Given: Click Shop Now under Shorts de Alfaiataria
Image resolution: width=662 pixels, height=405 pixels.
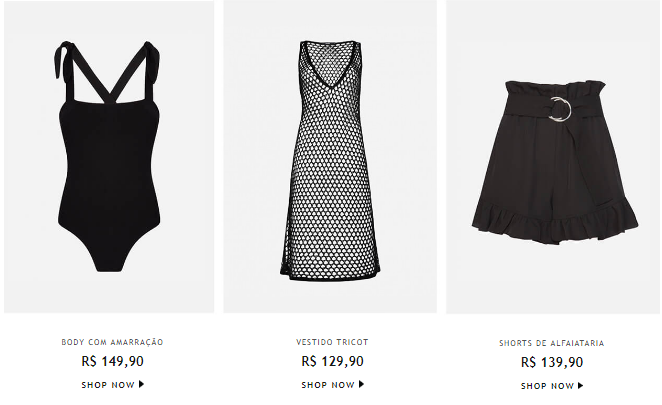Looking at the screenshot, I should coord(547,386).
